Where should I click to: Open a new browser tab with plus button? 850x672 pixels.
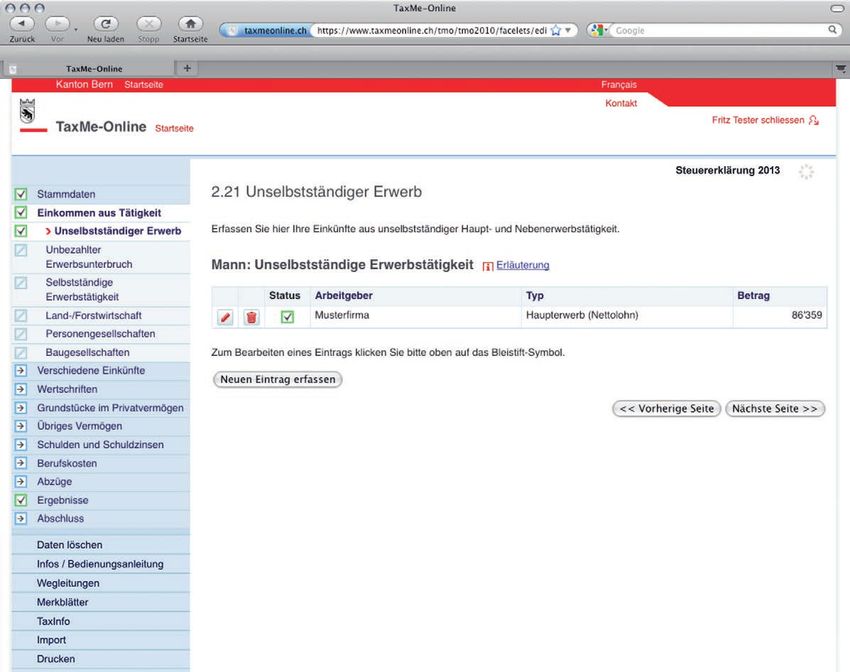point(187,68)
